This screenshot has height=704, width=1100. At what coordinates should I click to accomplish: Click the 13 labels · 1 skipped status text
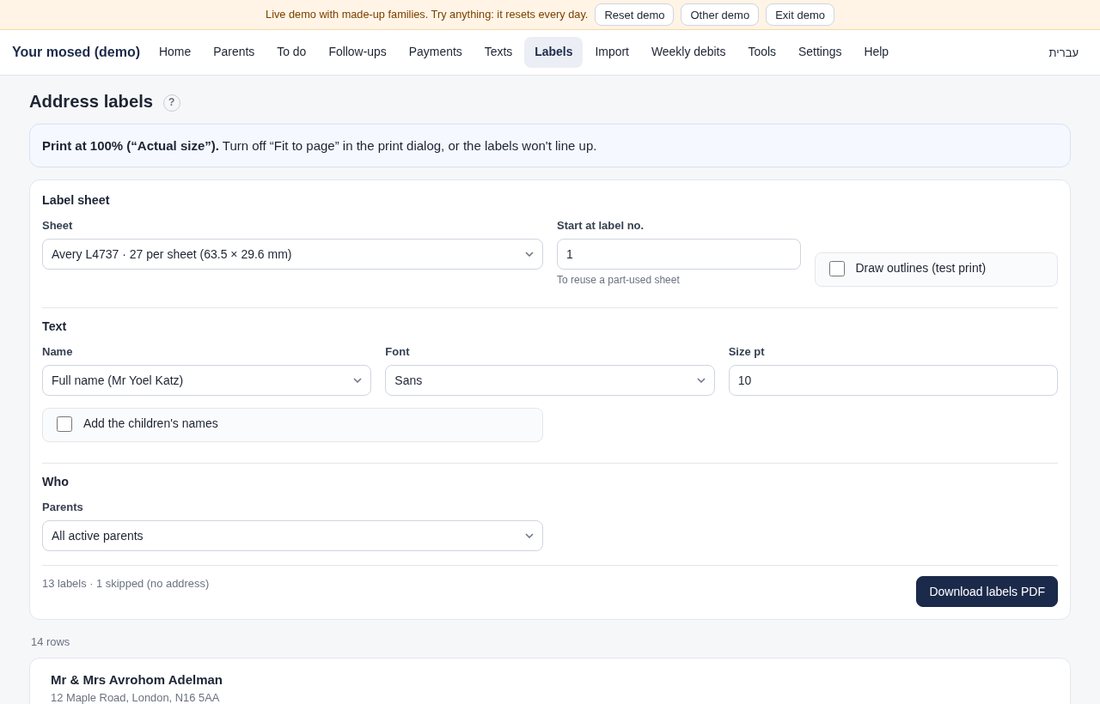coord(126,583)
